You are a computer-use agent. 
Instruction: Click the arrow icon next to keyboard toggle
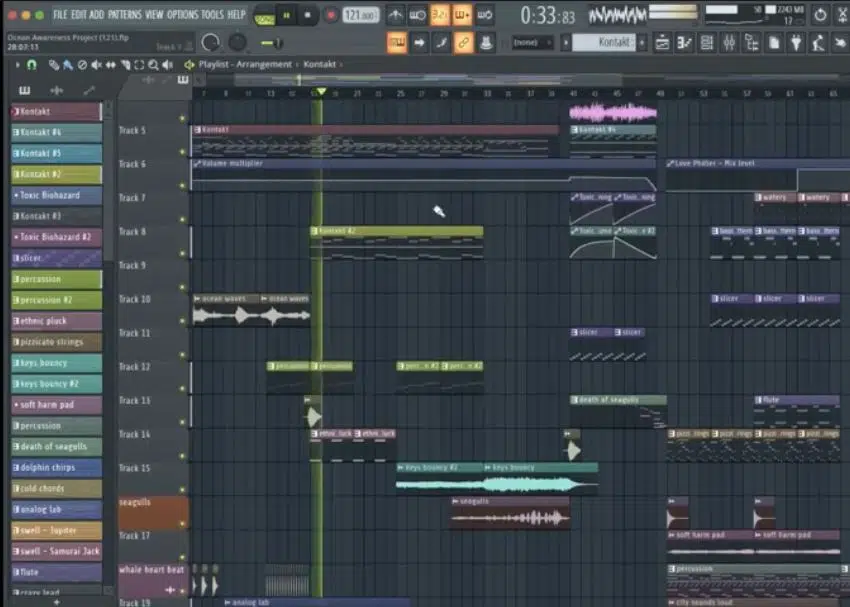419,42
